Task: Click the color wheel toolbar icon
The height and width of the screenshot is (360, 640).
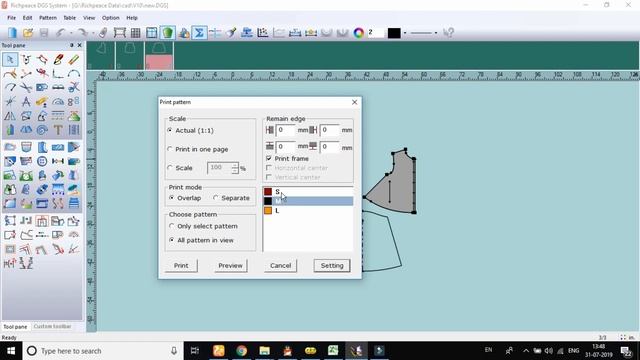Action: point(358,33)
